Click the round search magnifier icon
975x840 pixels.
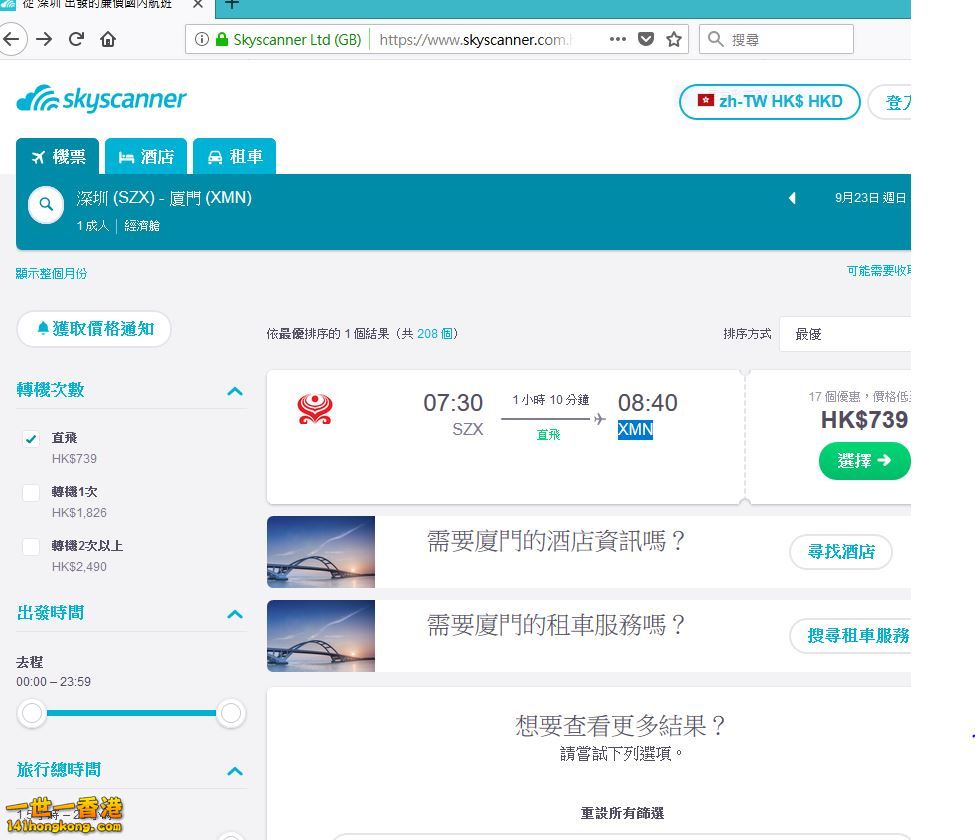(x=46, y=205)
